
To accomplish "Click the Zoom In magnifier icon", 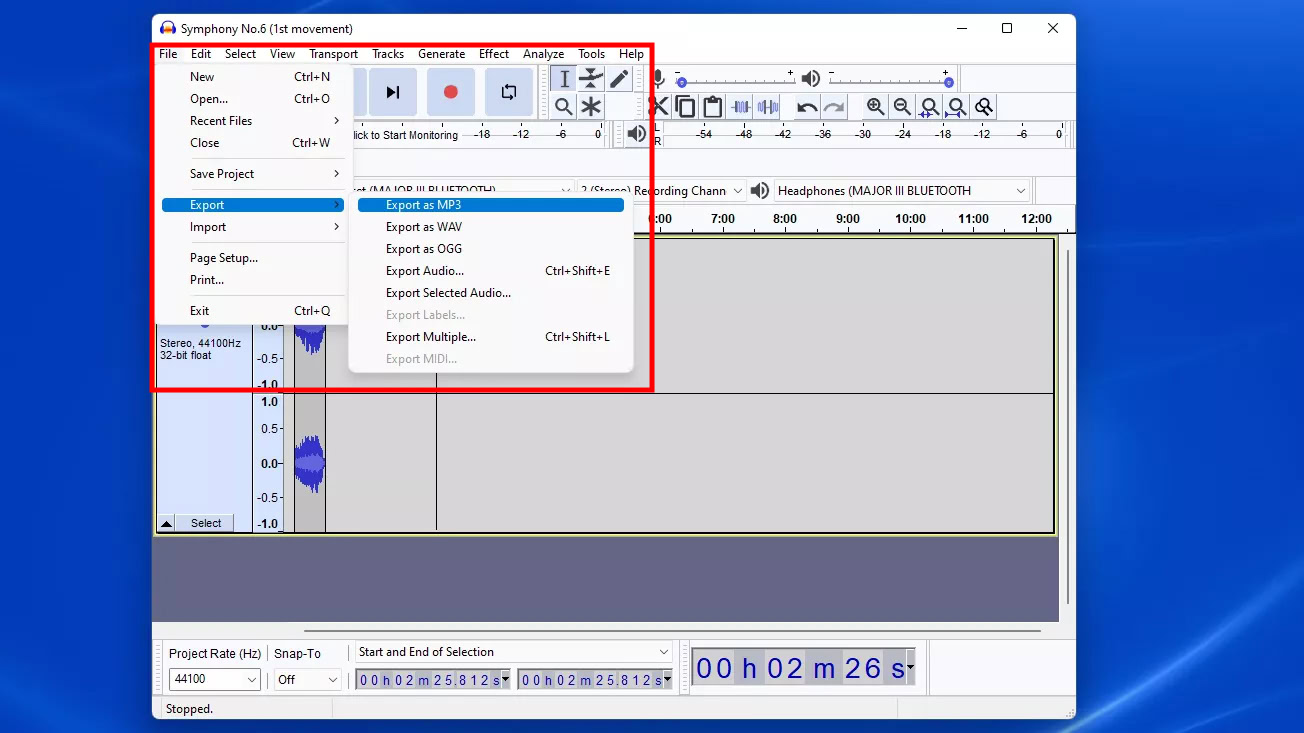I will tap(875, 107).
